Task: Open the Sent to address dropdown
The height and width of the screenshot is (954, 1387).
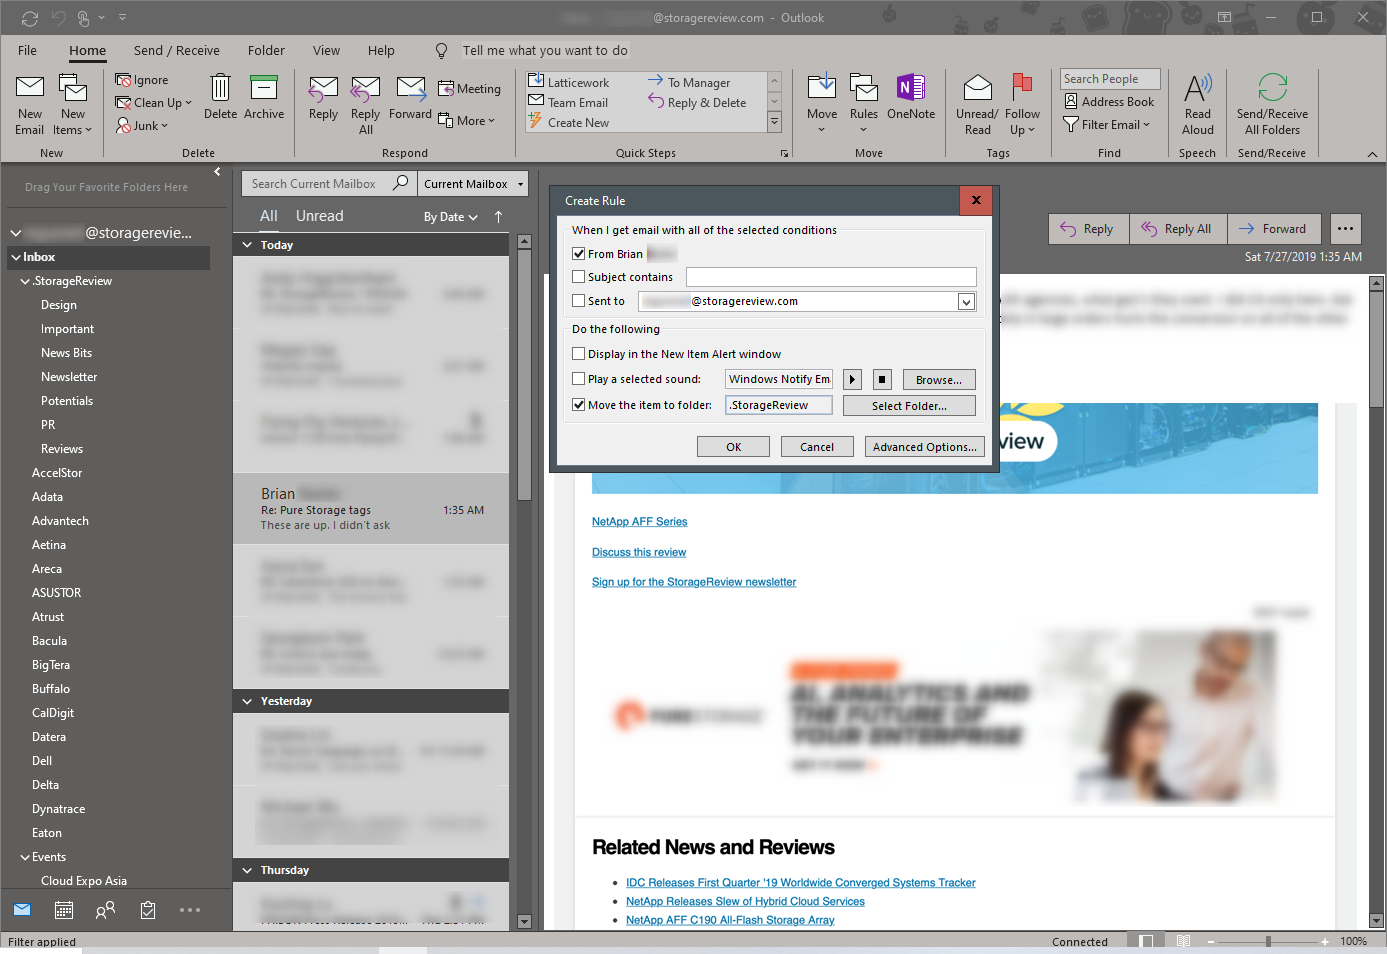Action: pos(965,300)
